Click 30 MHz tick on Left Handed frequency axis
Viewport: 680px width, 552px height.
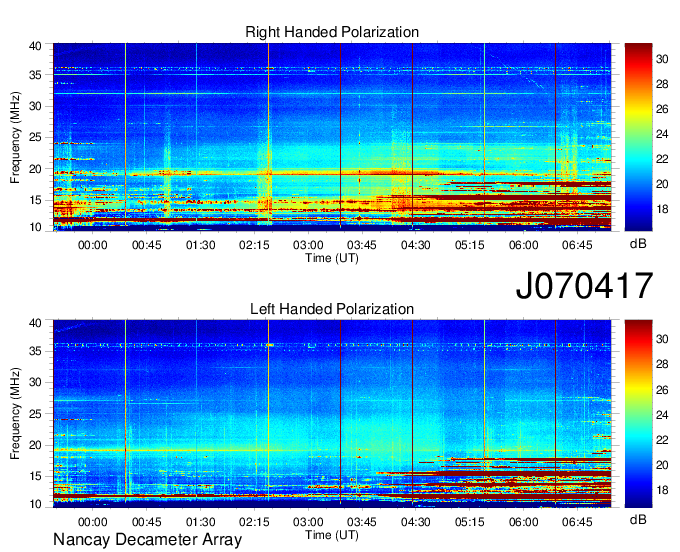(x=35, y=382)
